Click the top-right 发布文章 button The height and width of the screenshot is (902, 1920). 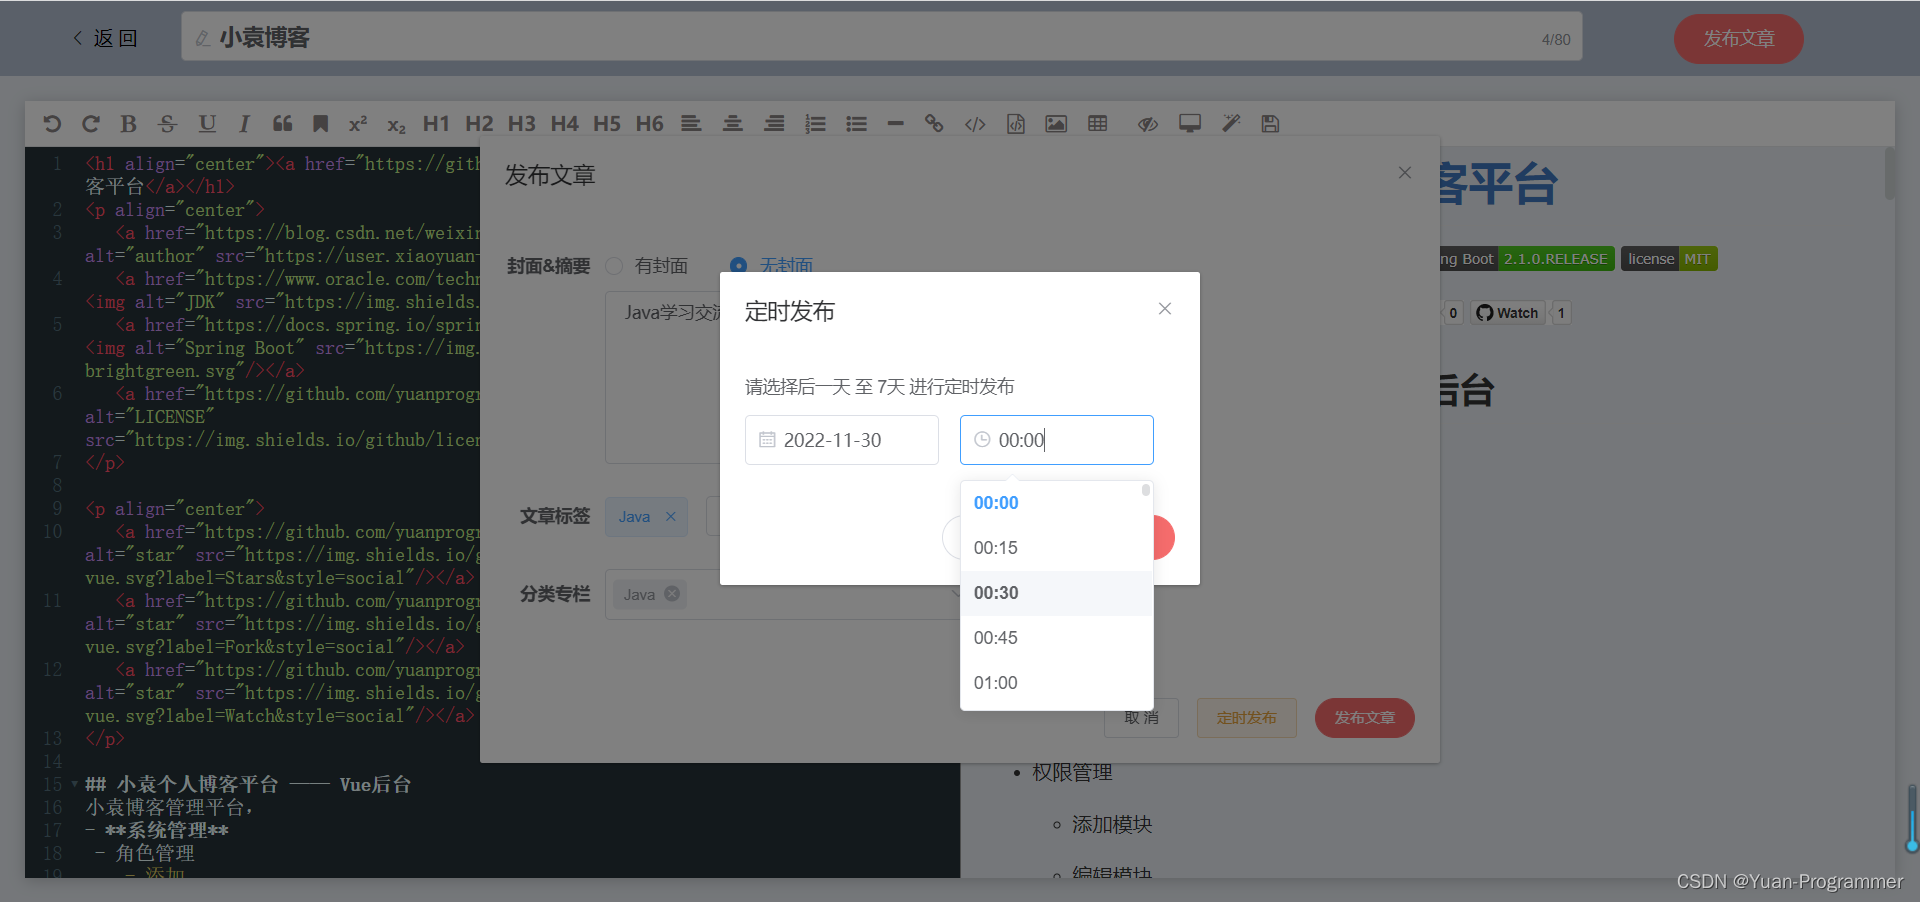(x=1738, y=39)
